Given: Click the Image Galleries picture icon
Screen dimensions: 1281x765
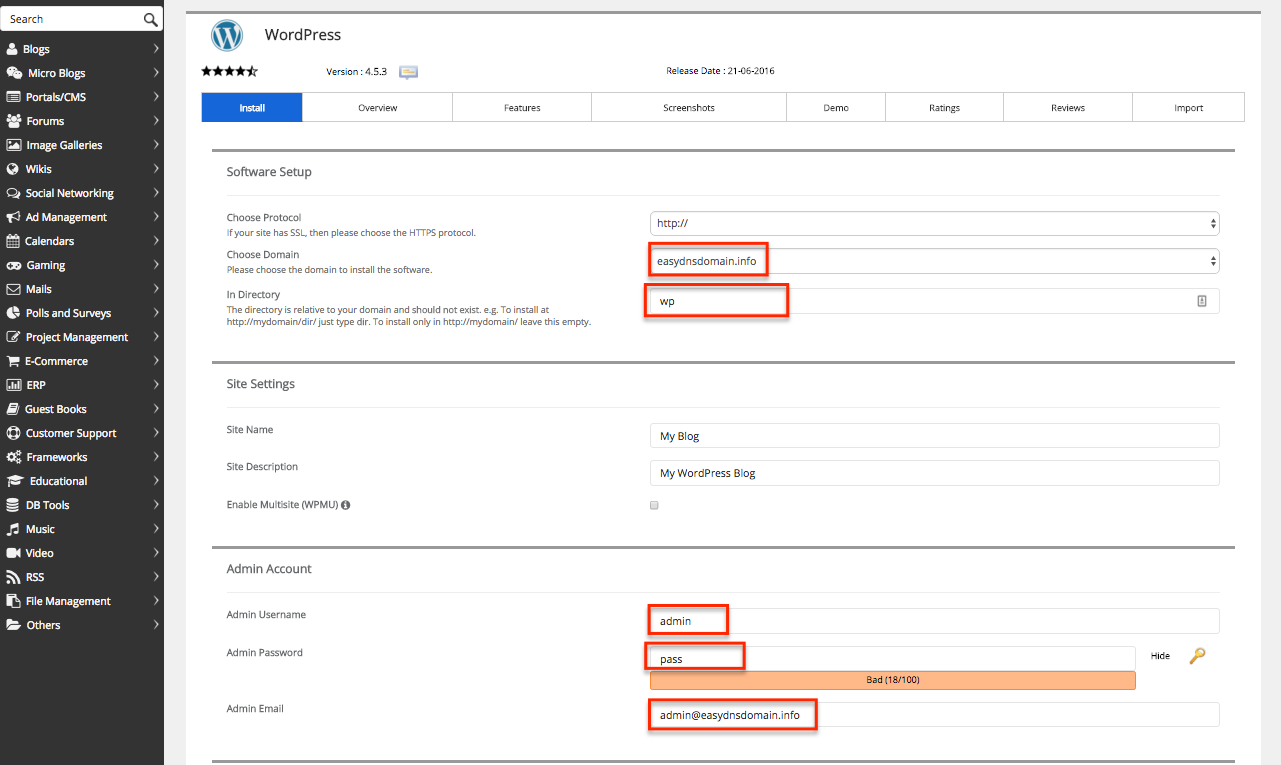Looking at the screenshot, I should [x=14, y=145].
